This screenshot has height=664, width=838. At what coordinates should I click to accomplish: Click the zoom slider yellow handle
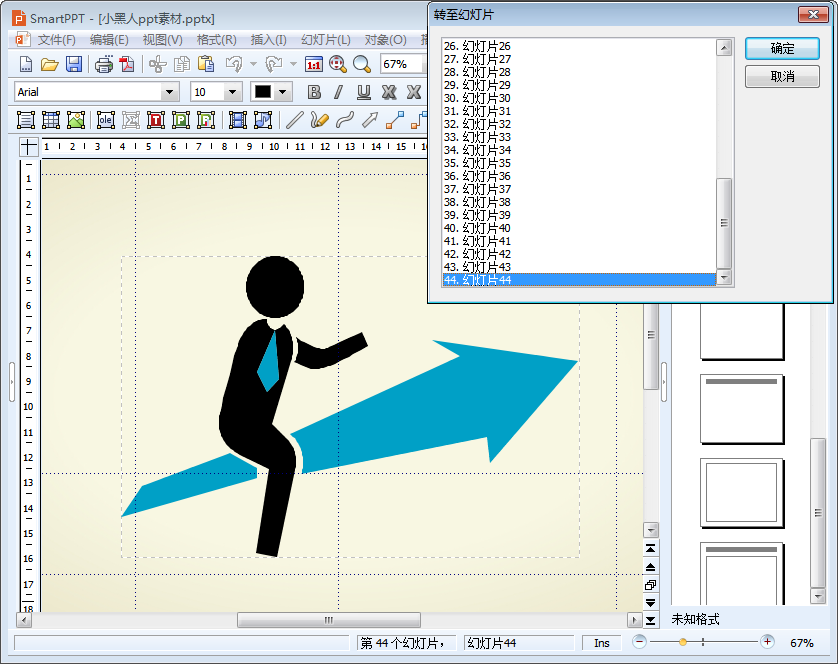682,642
